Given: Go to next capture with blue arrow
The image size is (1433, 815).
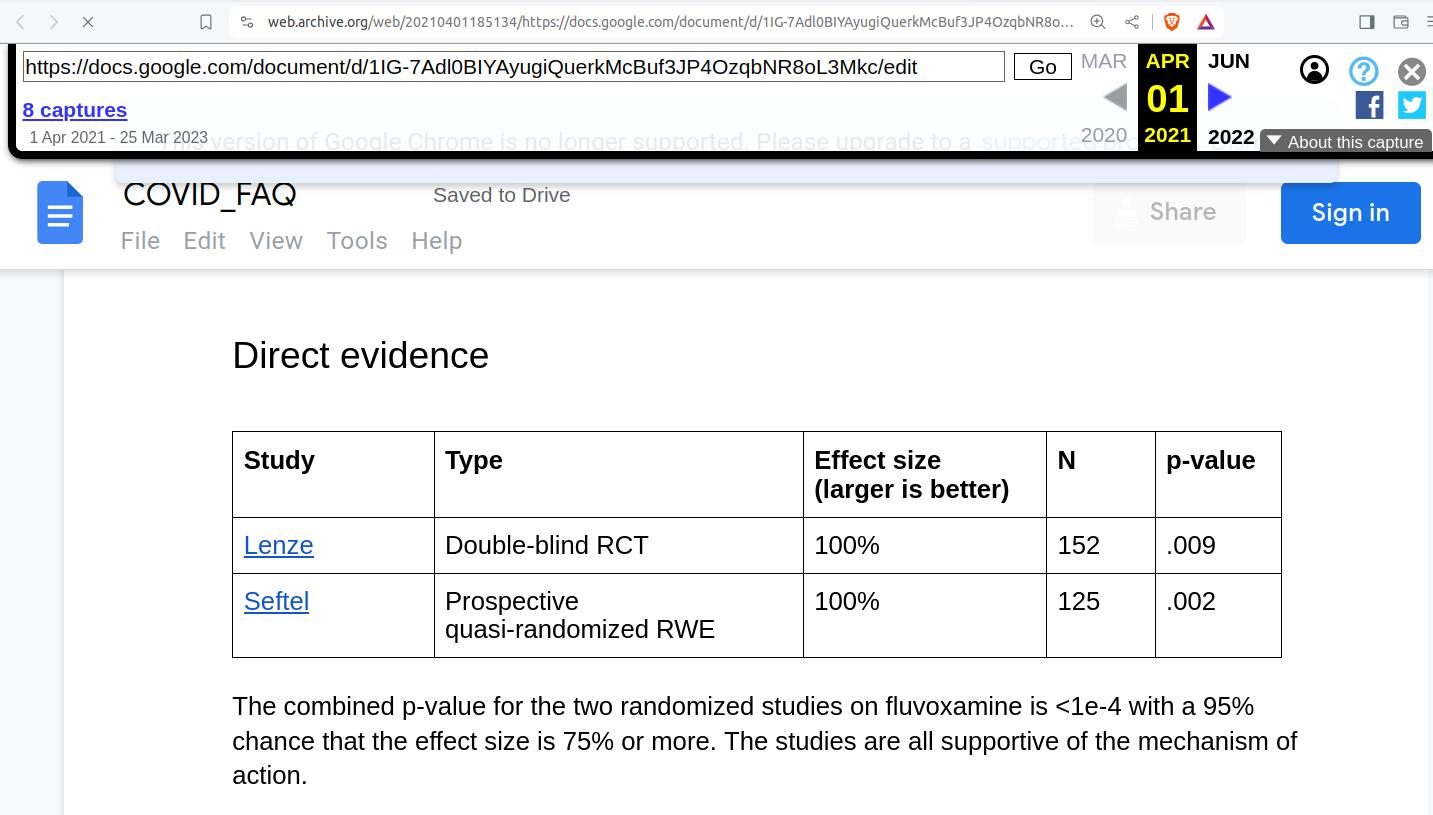Looking at the screenshot, I should click(x=1219, y=98).
